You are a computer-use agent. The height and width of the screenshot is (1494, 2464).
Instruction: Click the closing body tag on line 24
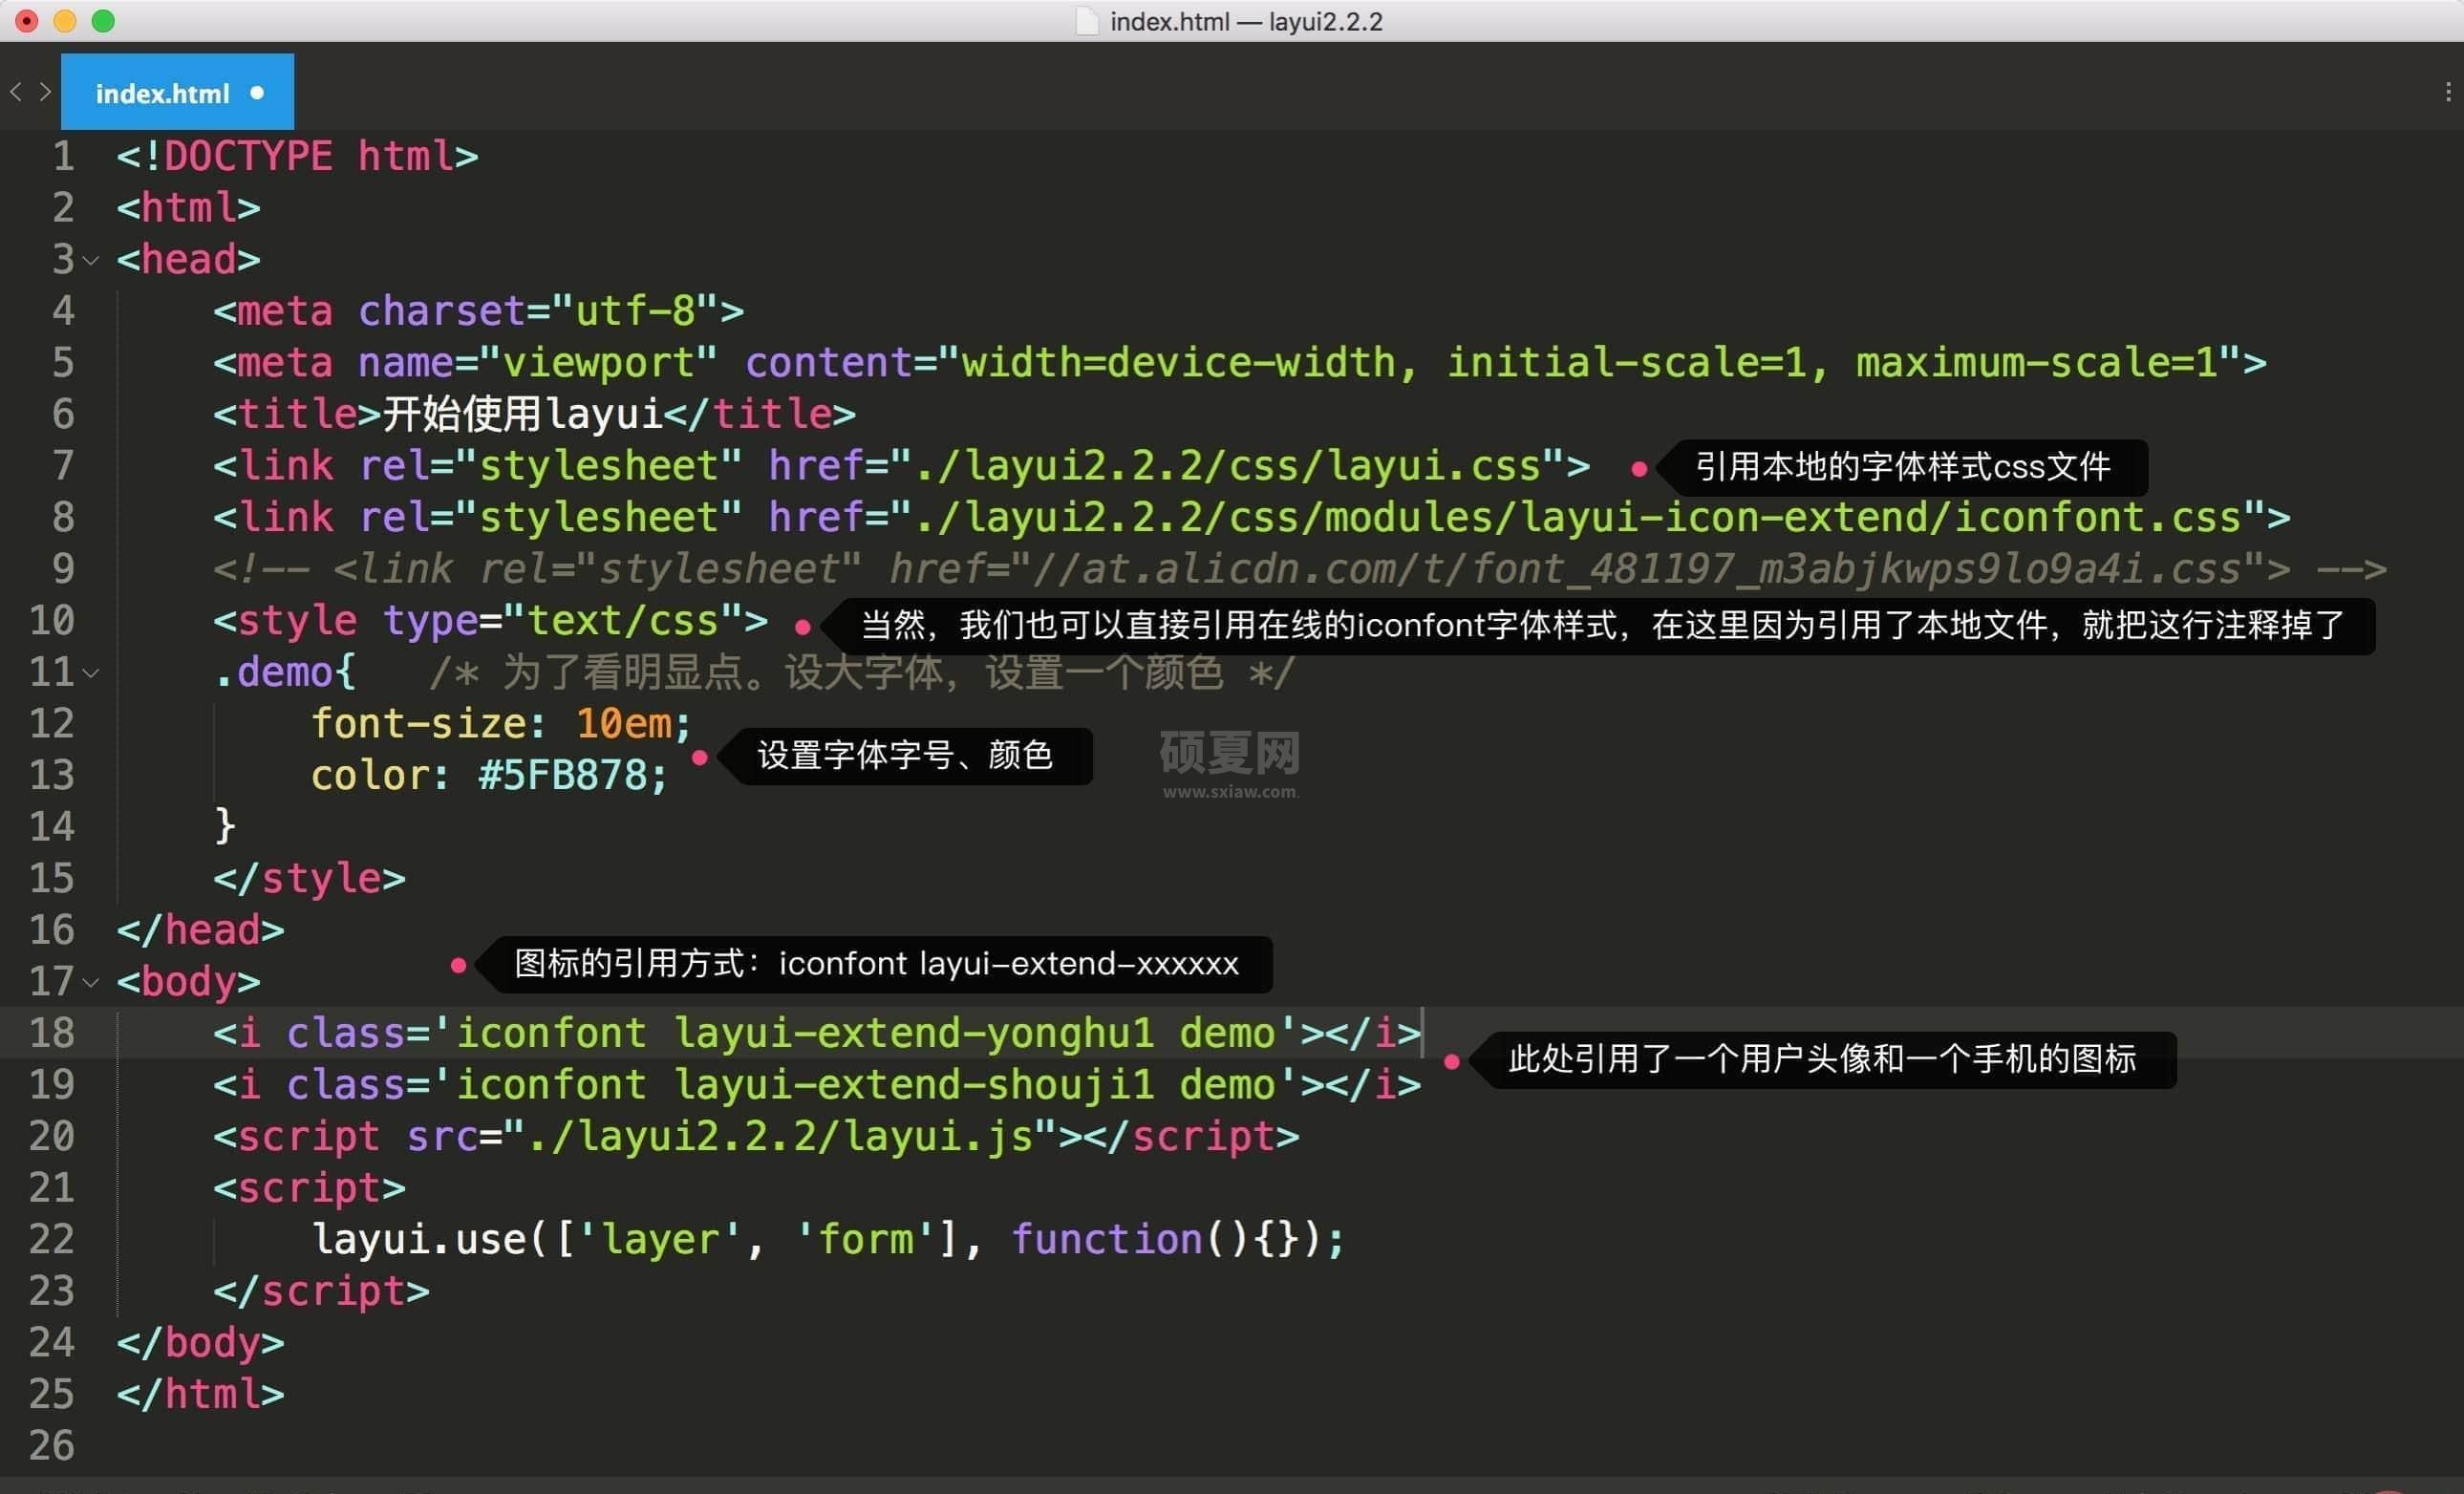coord(200,1343)
